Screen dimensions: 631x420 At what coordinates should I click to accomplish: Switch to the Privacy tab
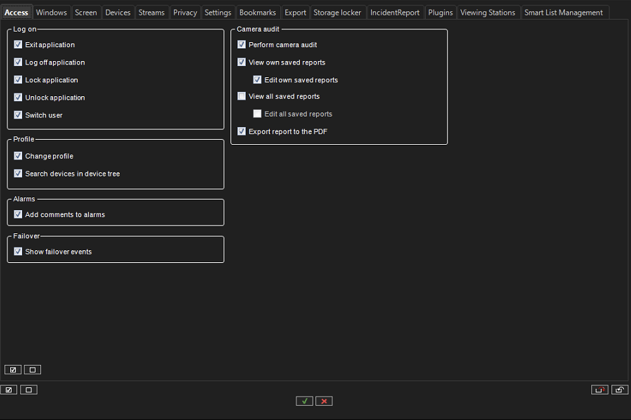point(185,12)
